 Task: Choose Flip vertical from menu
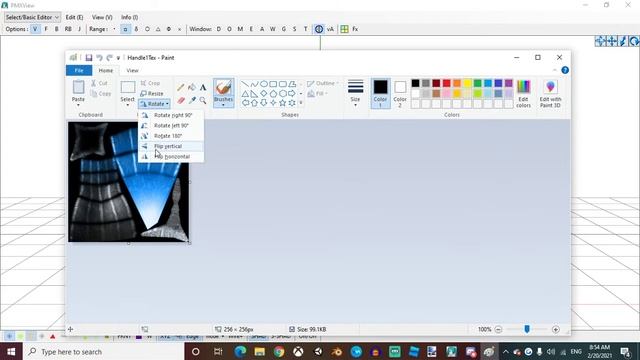[171, 146]
